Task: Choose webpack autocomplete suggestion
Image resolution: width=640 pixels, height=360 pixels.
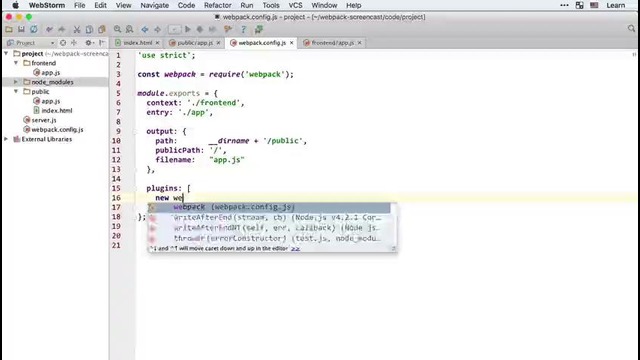Action: [x=269, y=207]
